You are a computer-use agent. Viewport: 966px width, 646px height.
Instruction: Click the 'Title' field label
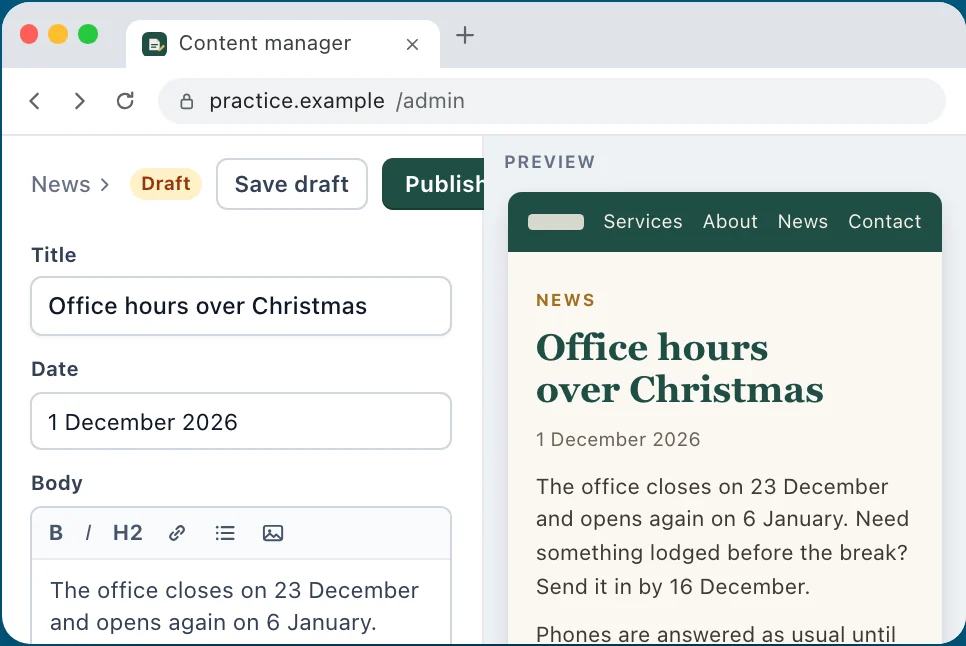point(54,255)
